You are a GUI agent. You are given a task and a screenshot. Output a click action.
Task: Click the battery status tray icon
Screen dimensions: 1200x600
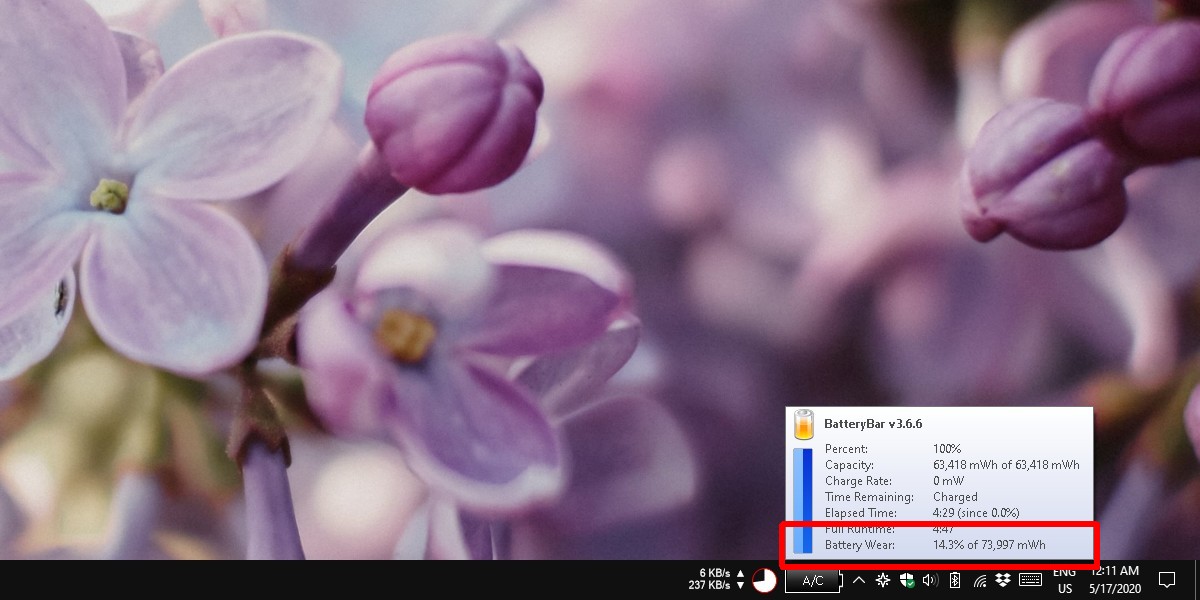pos(955,580)
